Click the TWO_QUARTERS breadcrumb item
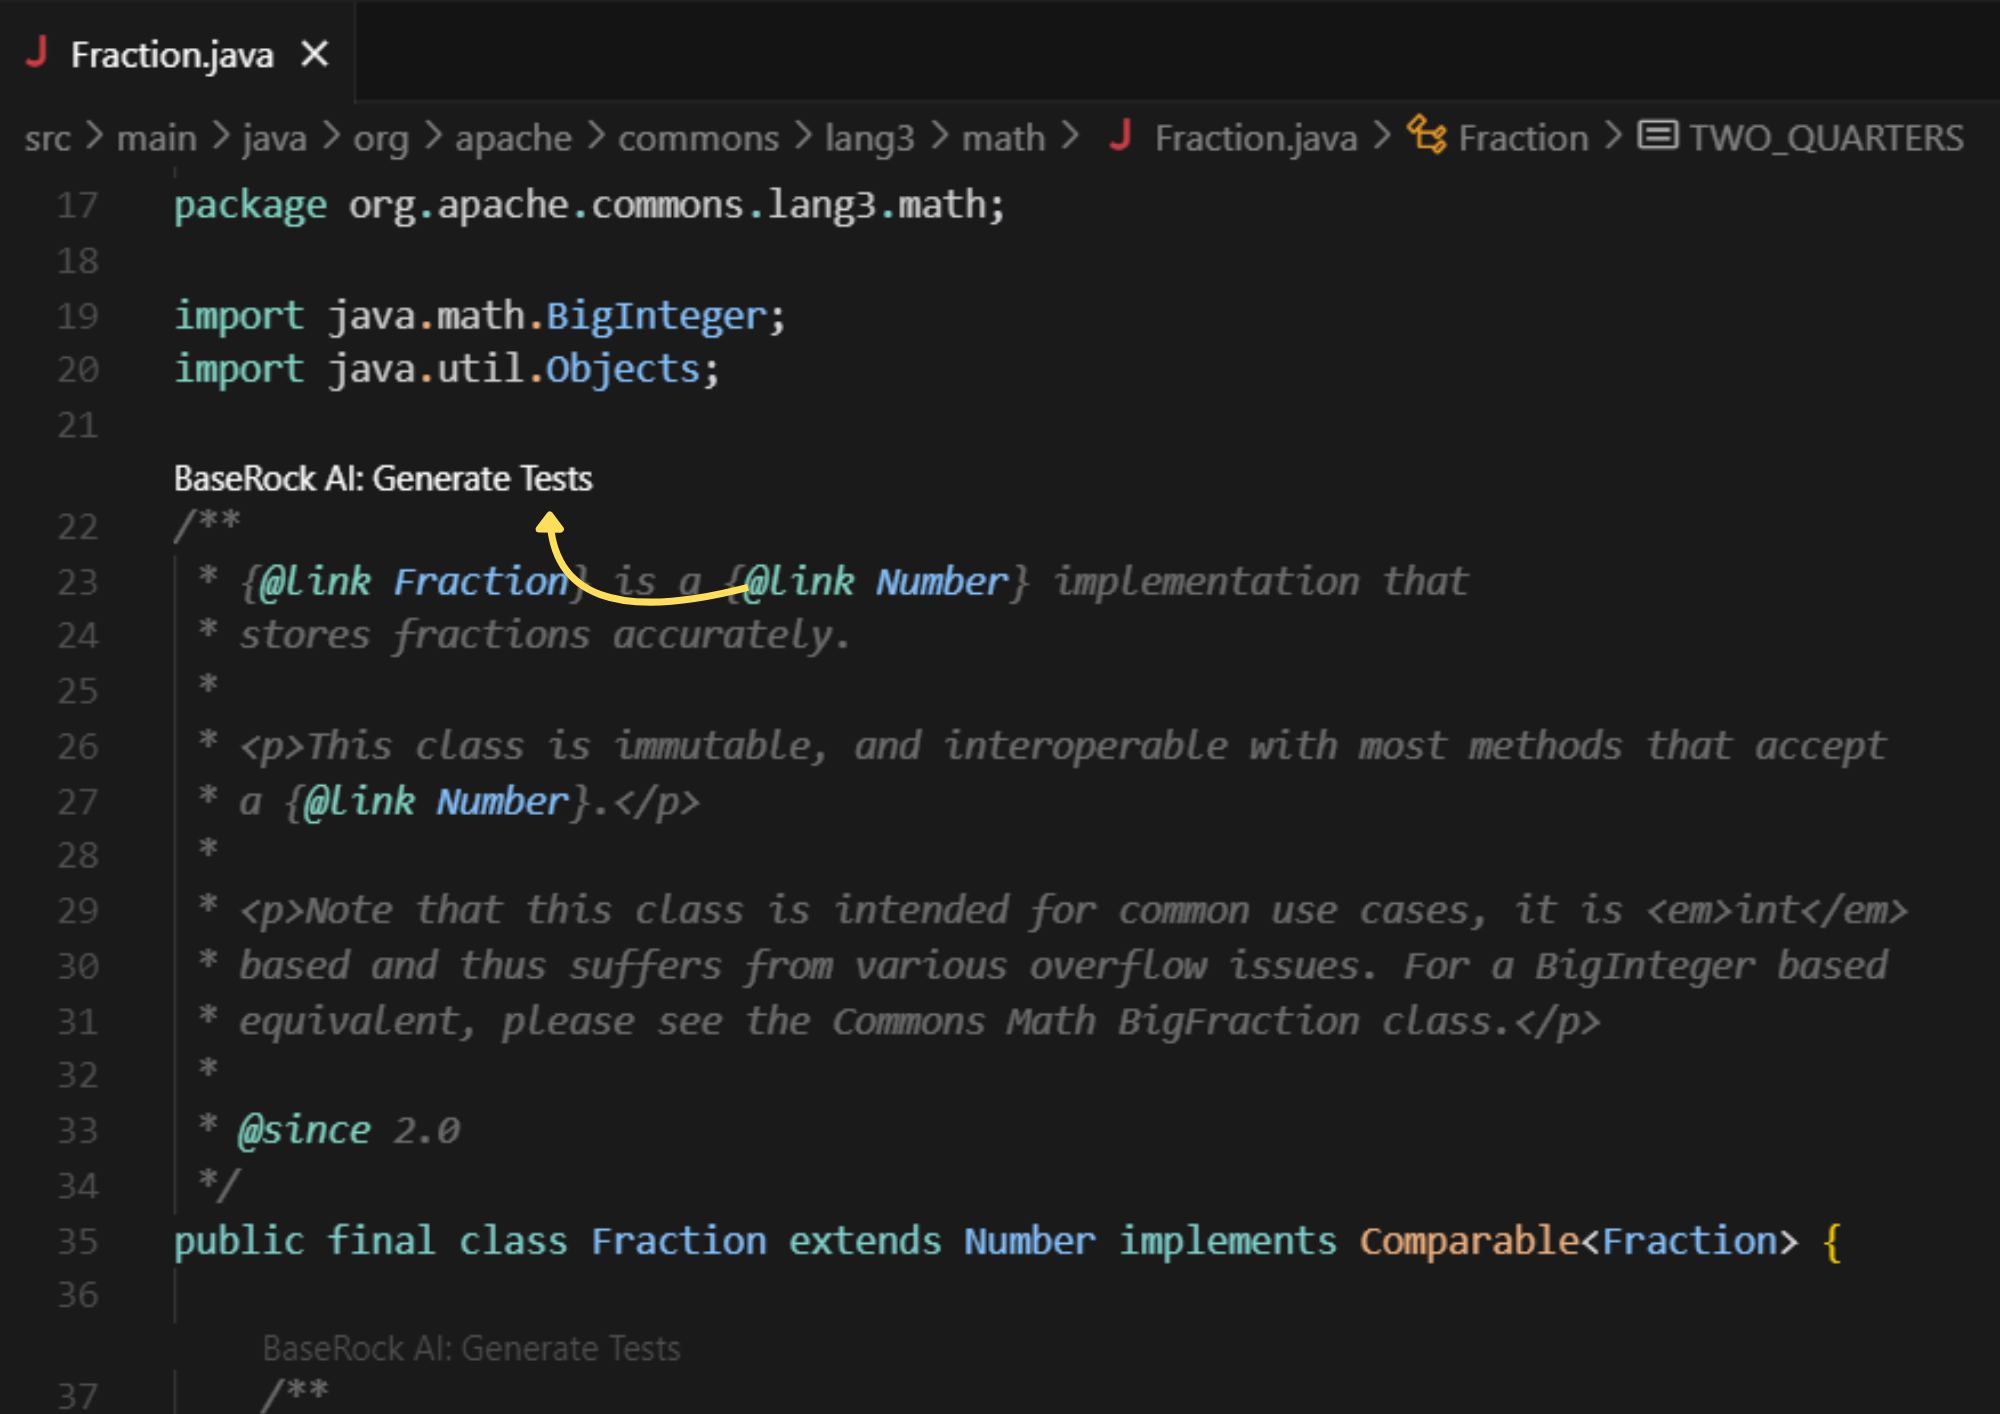The height and width of the screenshot is (1414, 2000). 1826,138
